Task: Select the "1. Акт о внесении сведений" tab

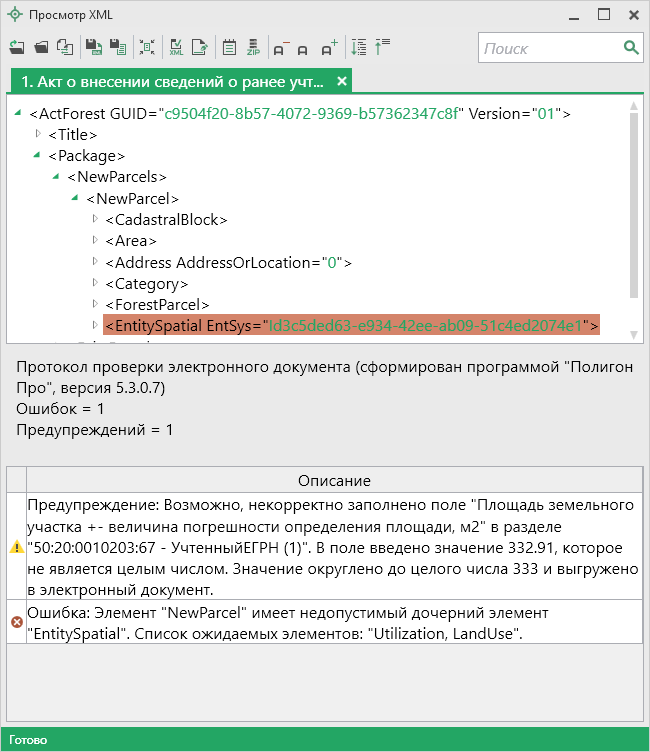Action: tap(172, 81)
